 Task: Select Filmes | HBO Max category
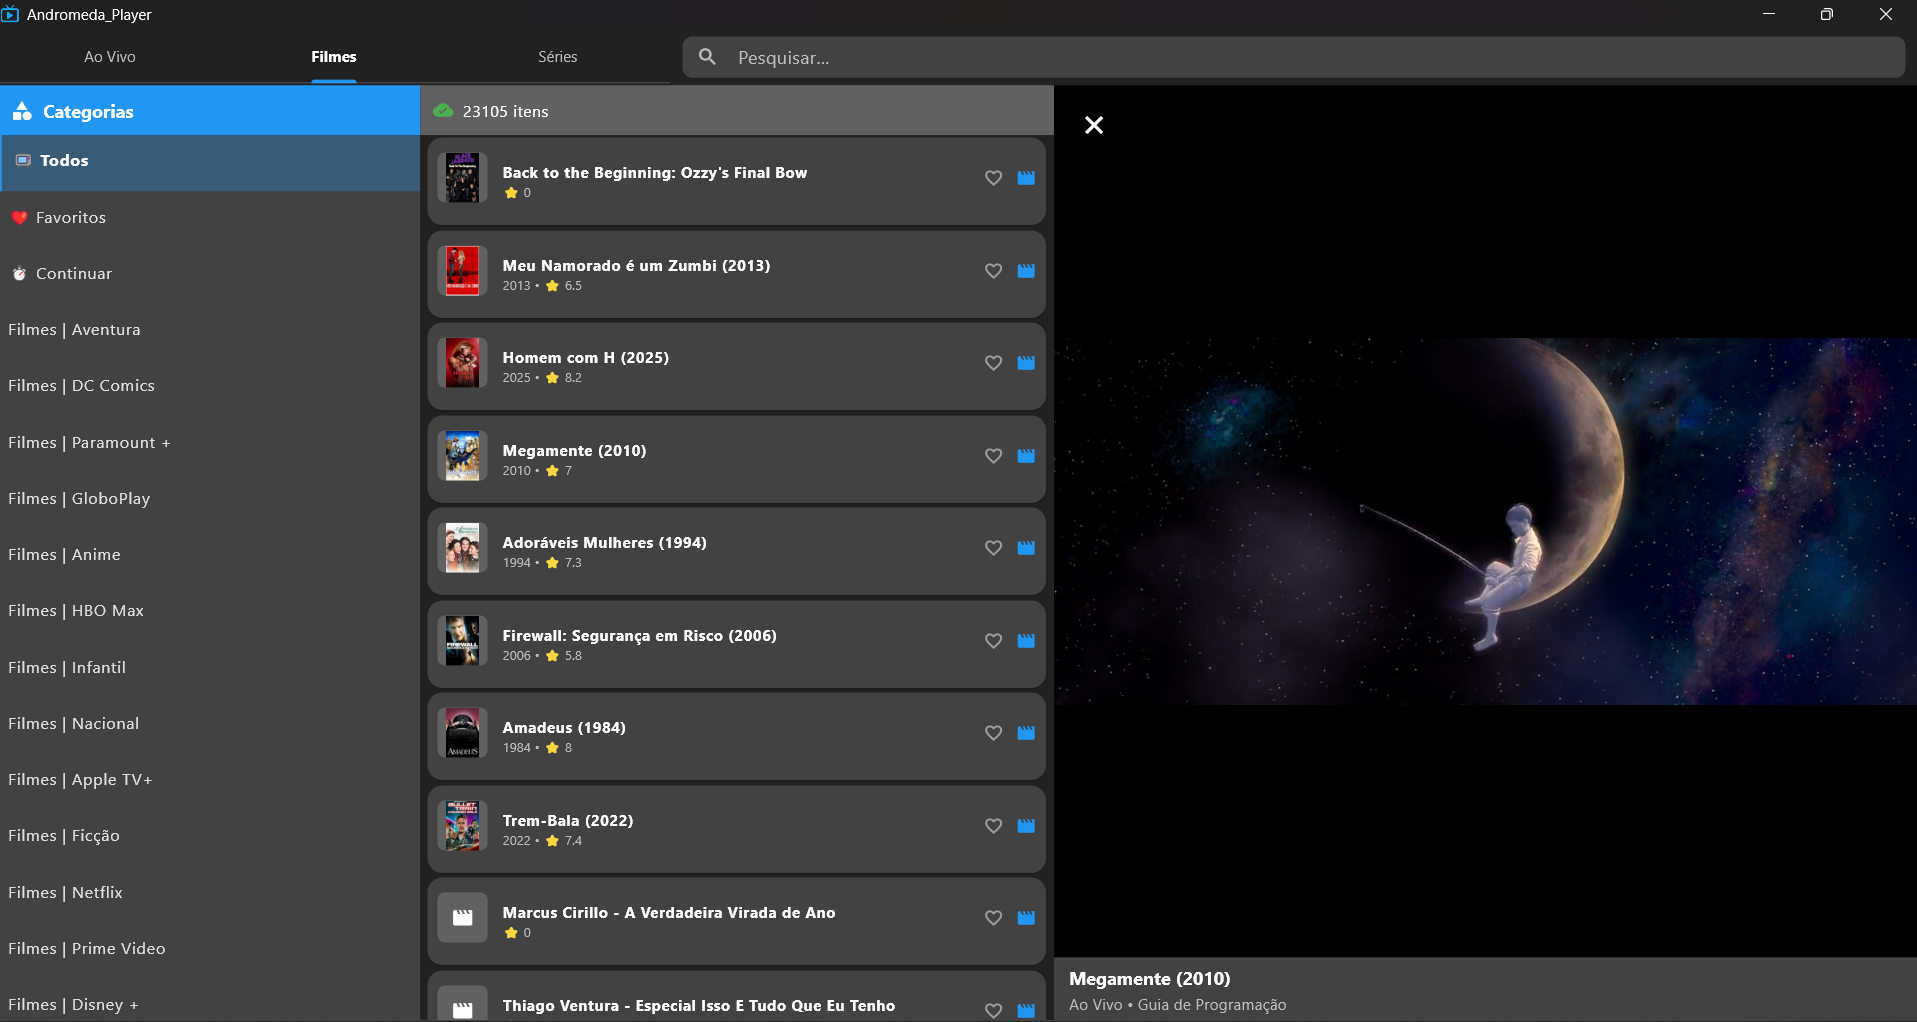point(76,611)
